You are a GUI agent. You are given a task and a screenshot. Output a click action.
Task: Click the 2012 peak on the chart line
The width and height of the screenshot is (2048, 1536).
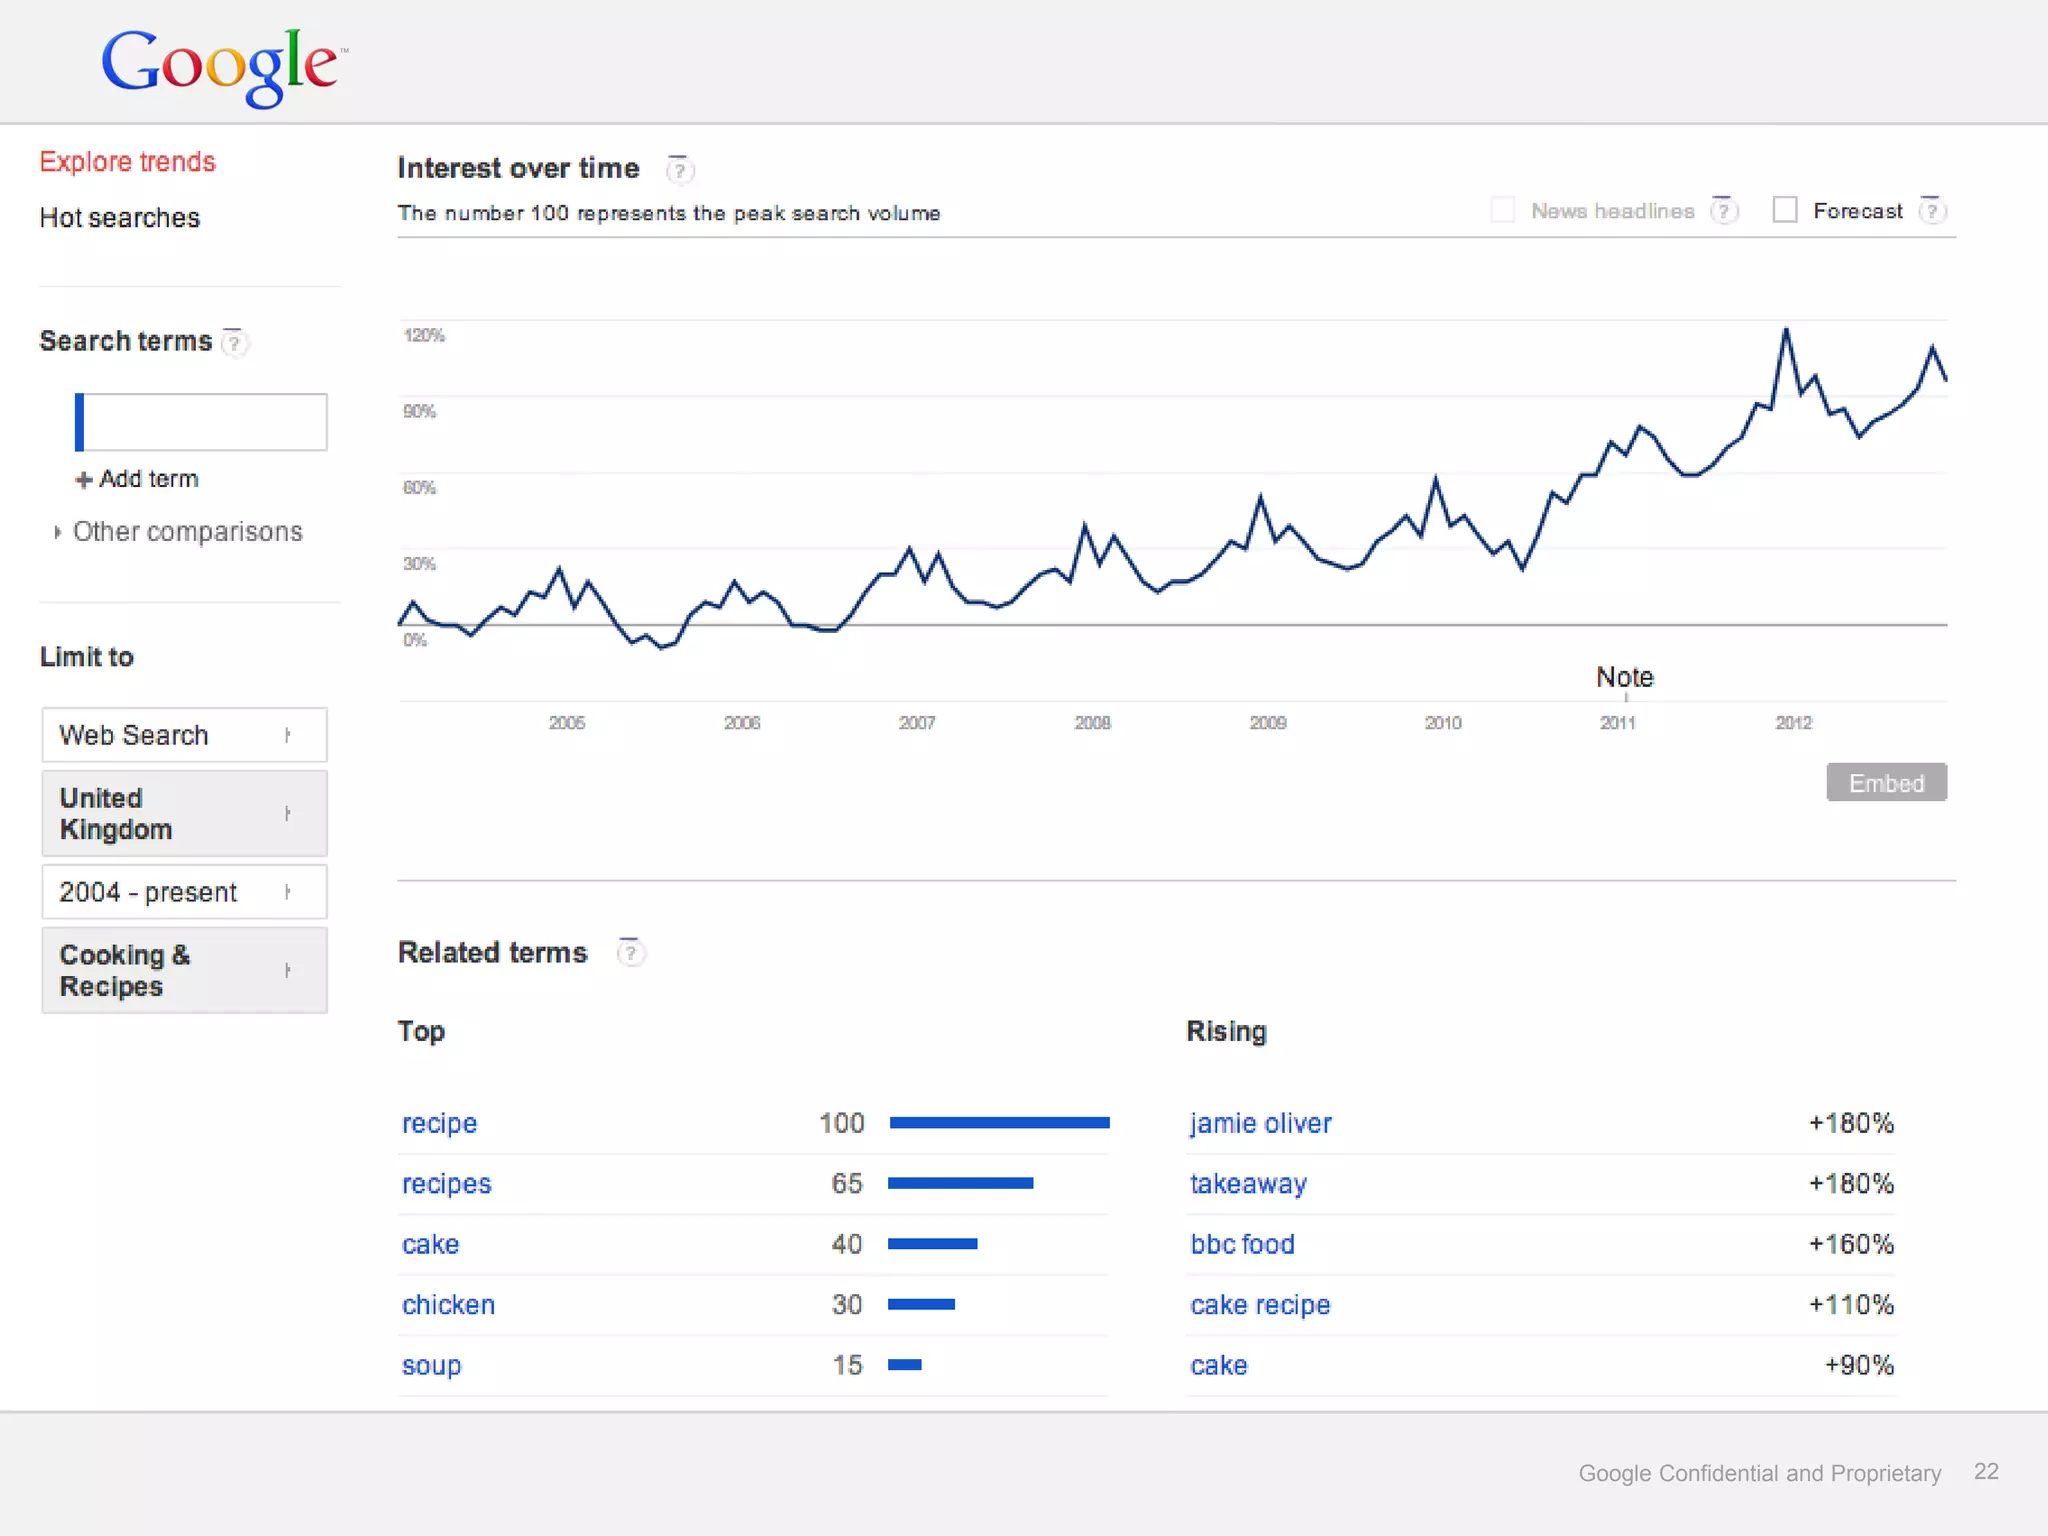point(1785,330)
